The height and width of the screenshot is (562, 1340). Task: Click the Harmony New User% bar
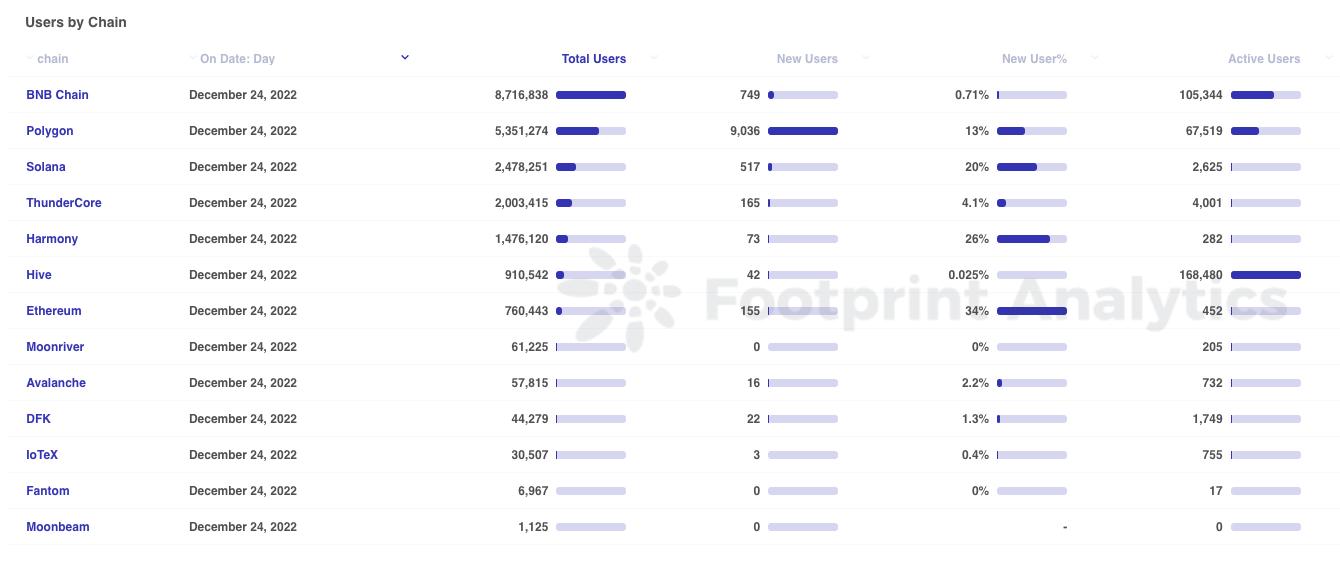click(x=1032, y=239)
